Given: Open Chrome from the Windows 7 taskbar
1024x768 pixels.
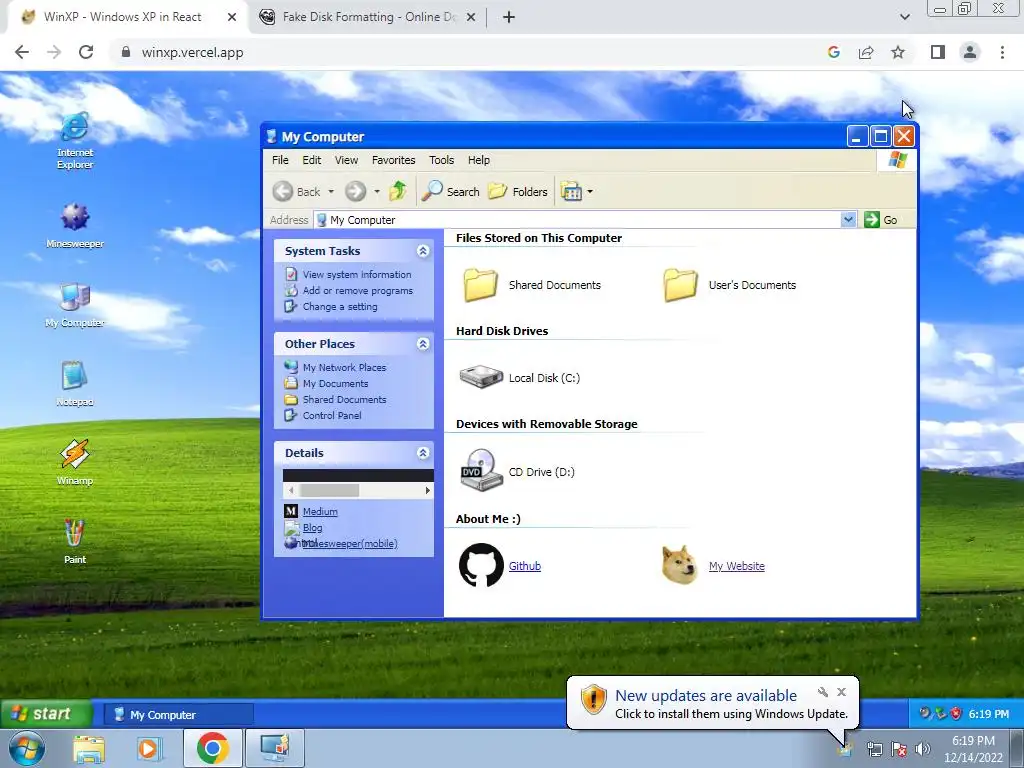Looking at the screenshot, I should [x=212, y=748].
